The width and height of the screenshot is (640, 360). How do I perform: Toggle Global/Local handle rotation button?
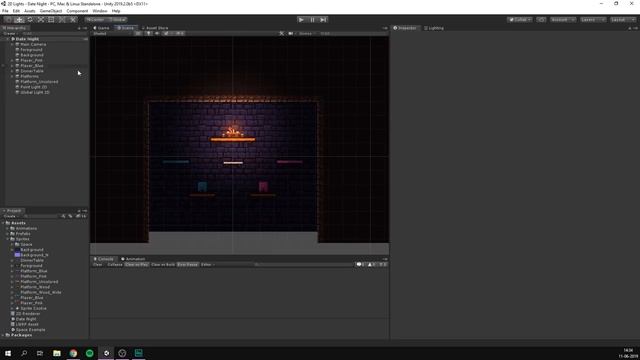(x=118, y=20)
